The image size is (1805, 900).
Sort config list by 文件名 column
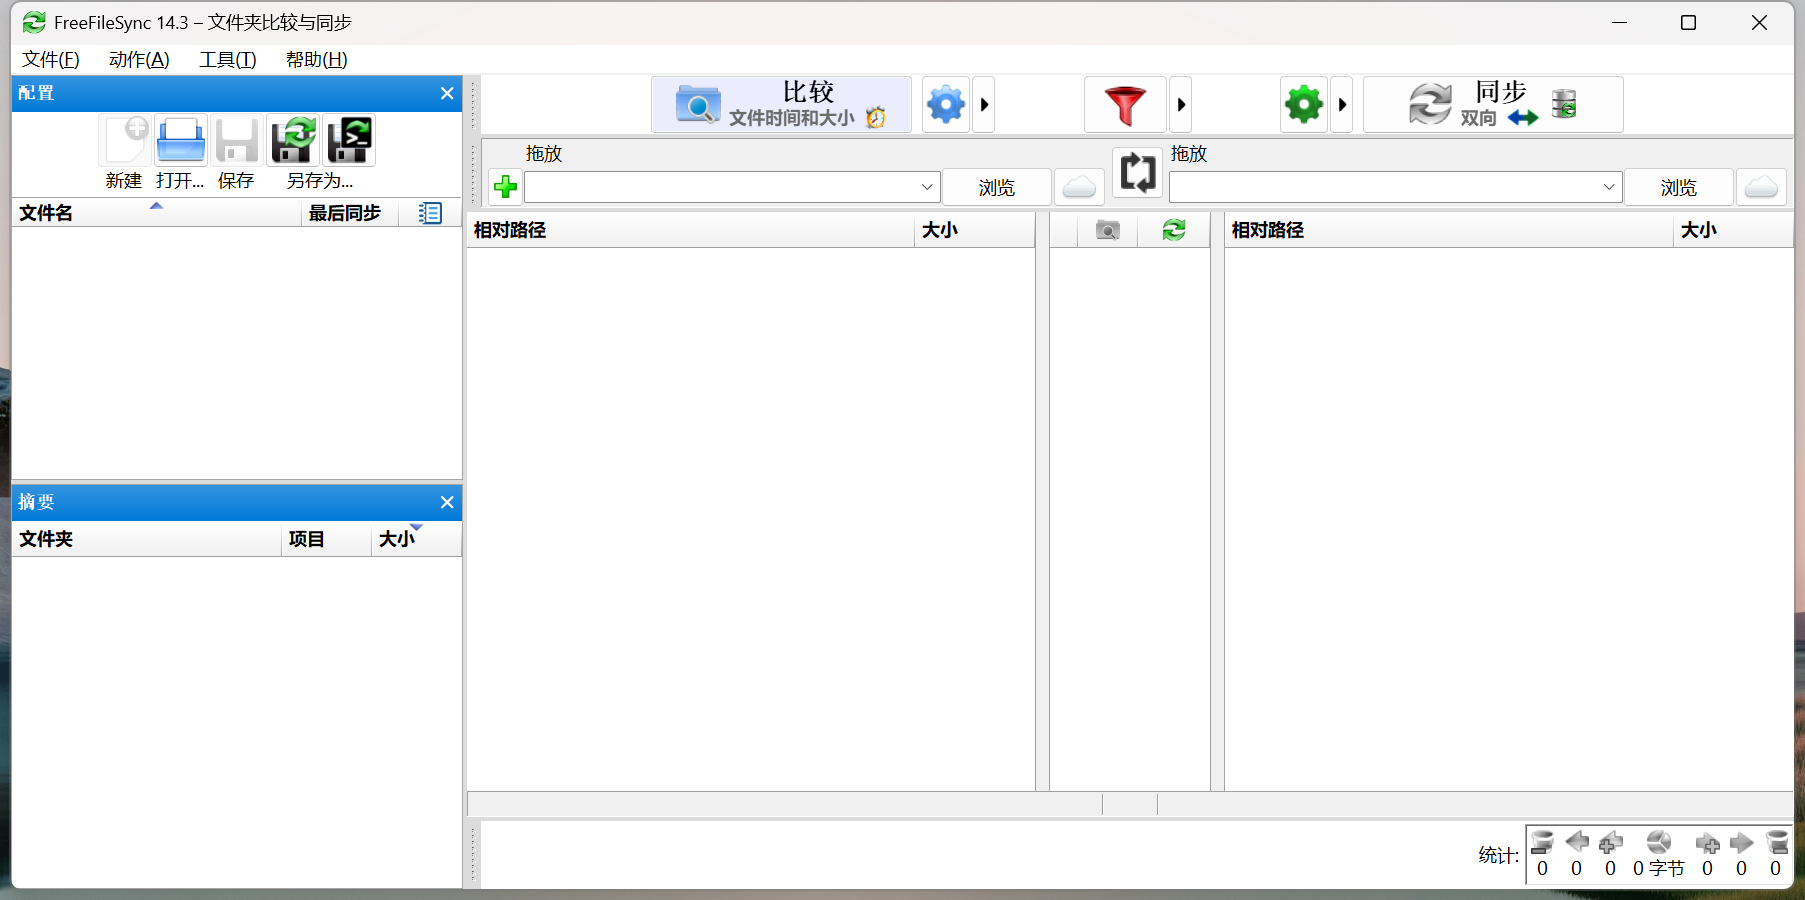156,213
